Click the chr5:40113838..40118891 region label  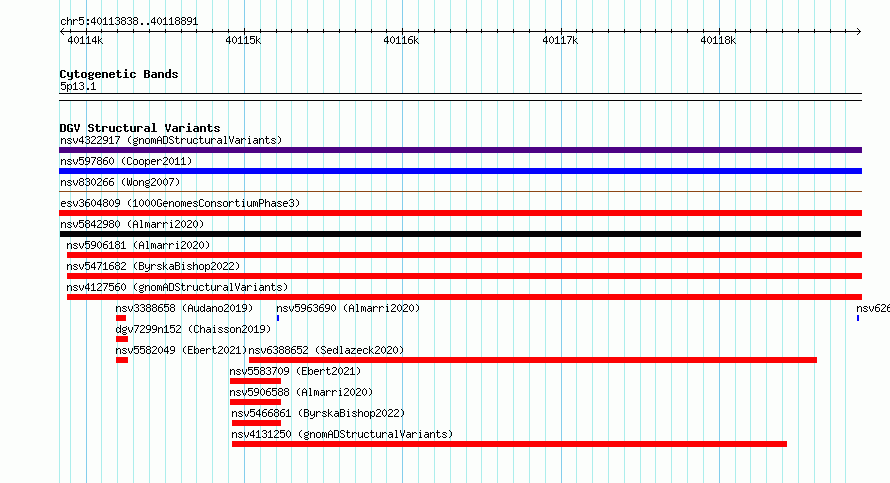pos(129,22)
